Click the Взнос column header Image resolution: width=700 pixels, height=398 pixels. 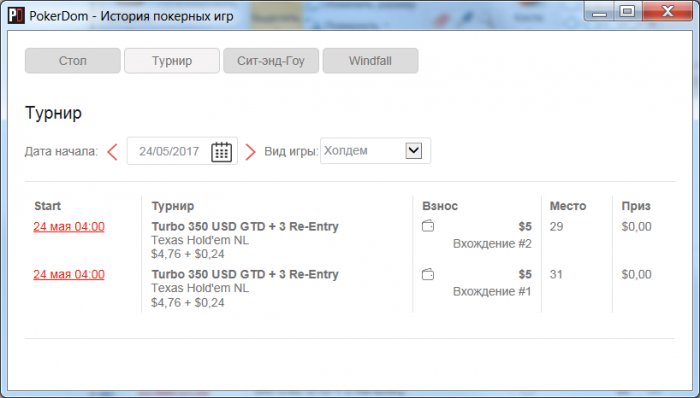pos(440,206)
